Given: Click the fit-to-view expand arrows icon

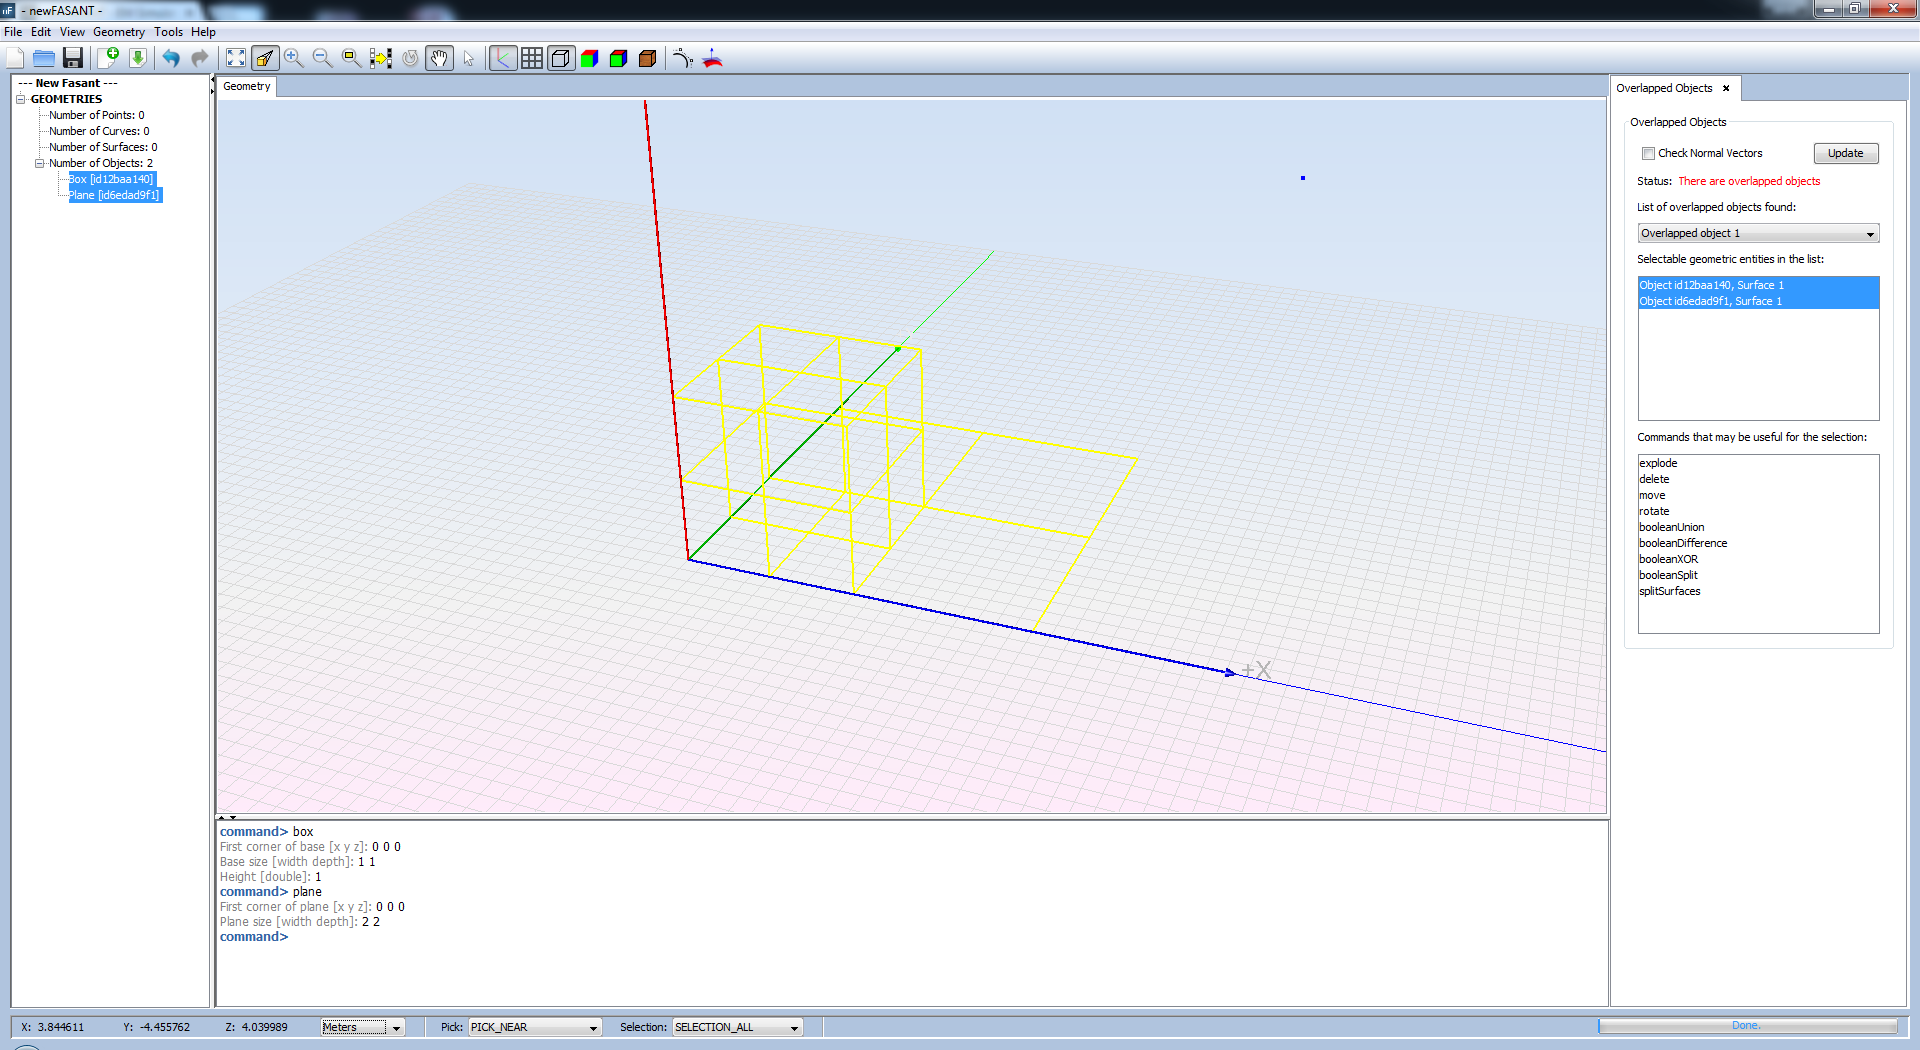Looking at the screenshot, I should coord(236,58).
